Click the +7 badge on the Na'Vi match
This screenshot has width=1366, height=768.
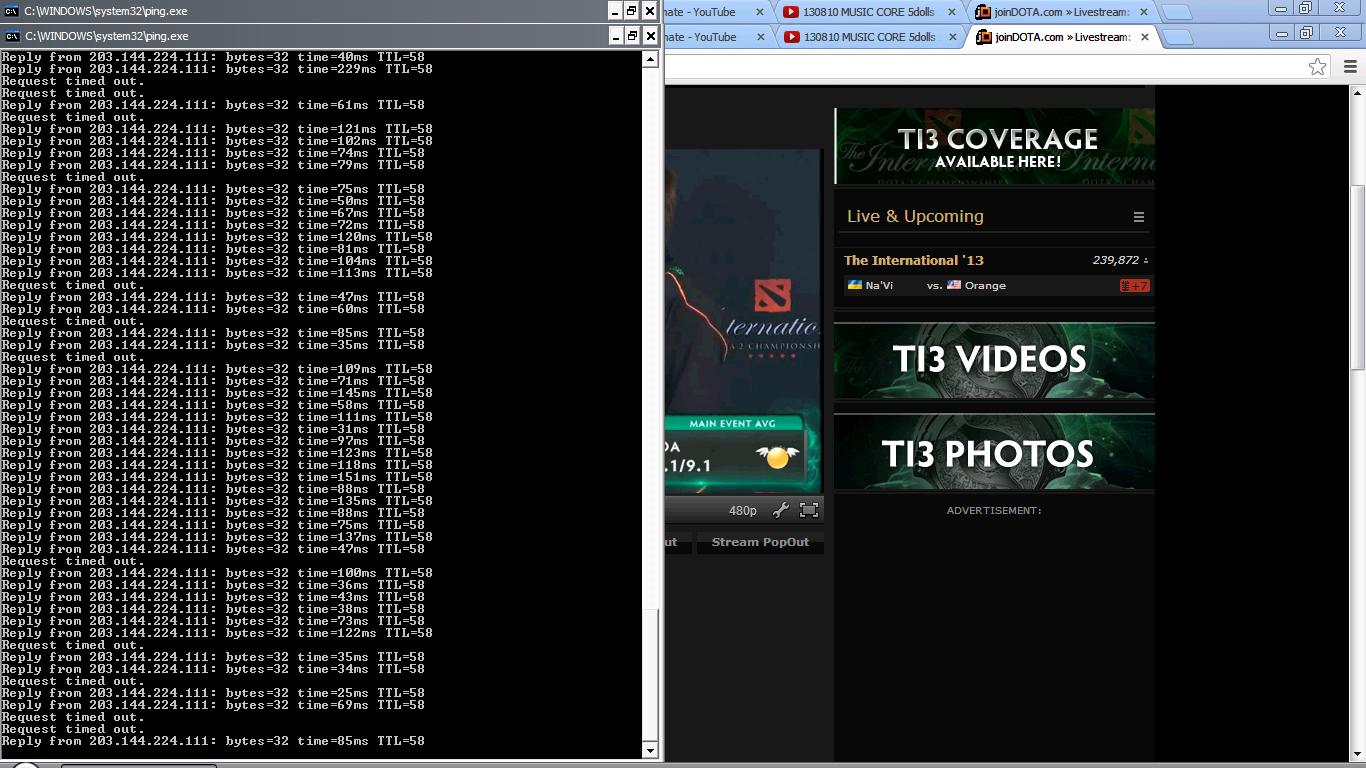[x=1135, y=286]
